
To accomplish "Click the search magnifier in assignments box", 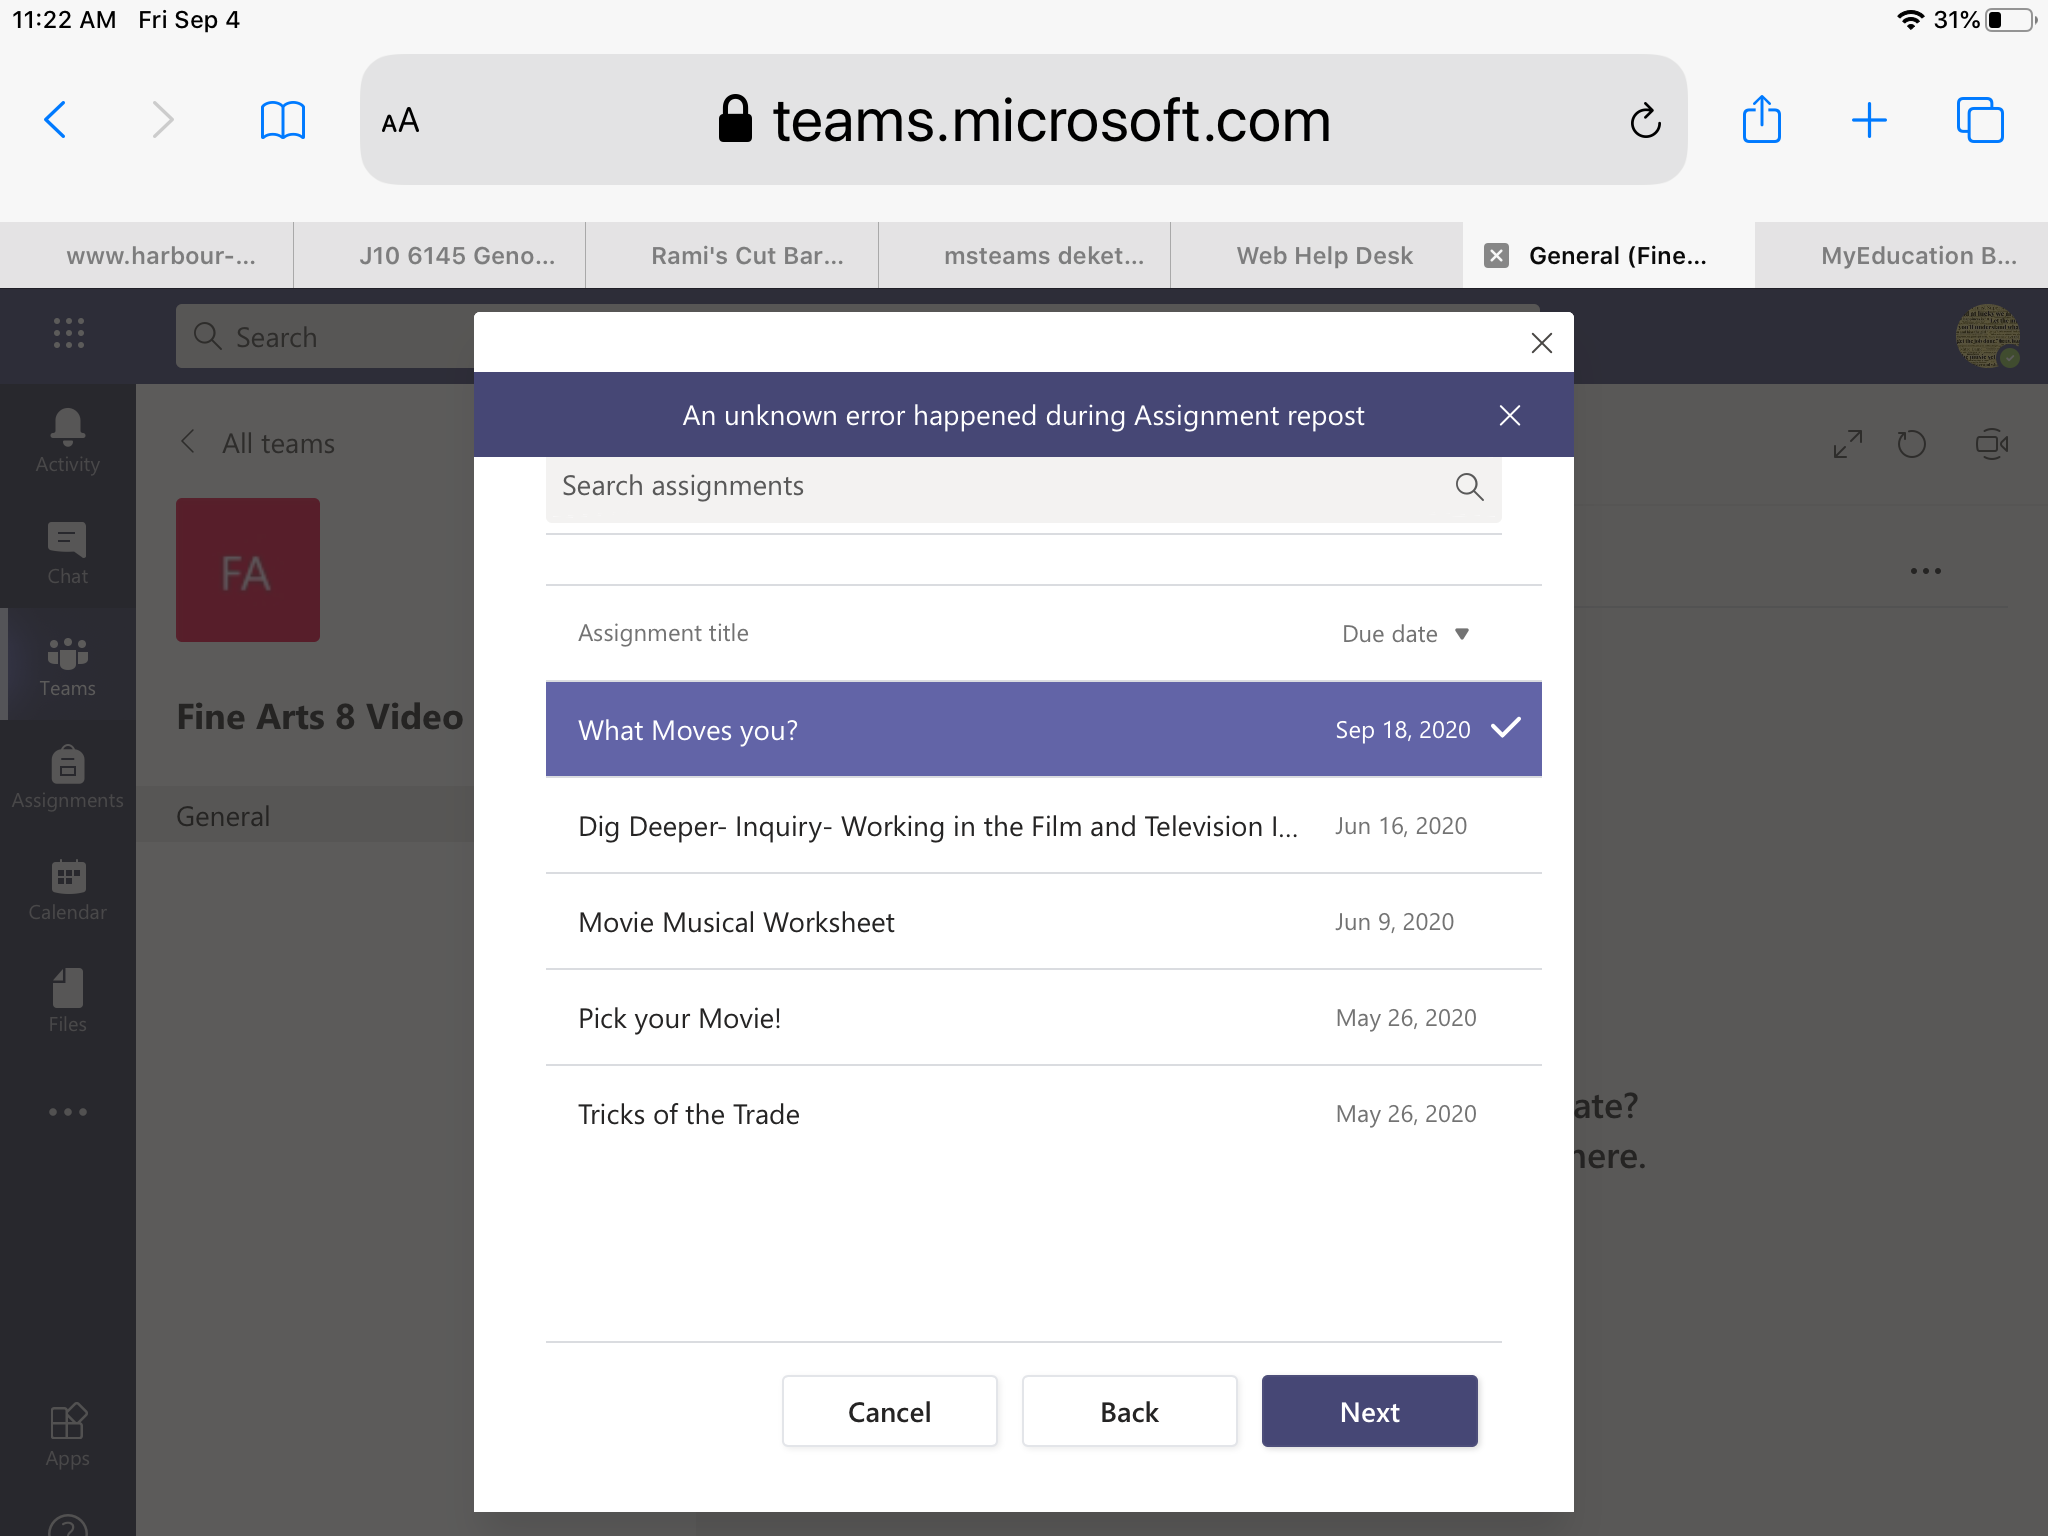I will click(x=1468, y=487).
